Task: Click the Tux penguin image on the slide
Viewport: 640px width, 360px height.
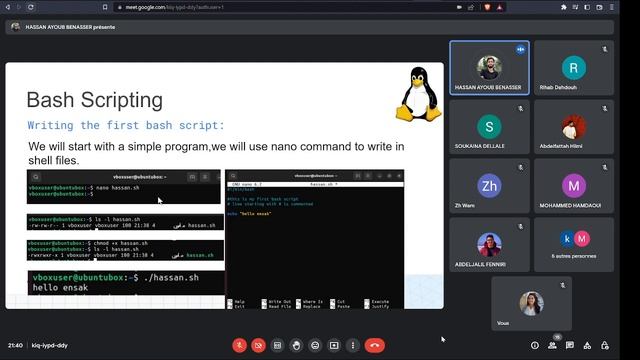Action: point(419,94)
